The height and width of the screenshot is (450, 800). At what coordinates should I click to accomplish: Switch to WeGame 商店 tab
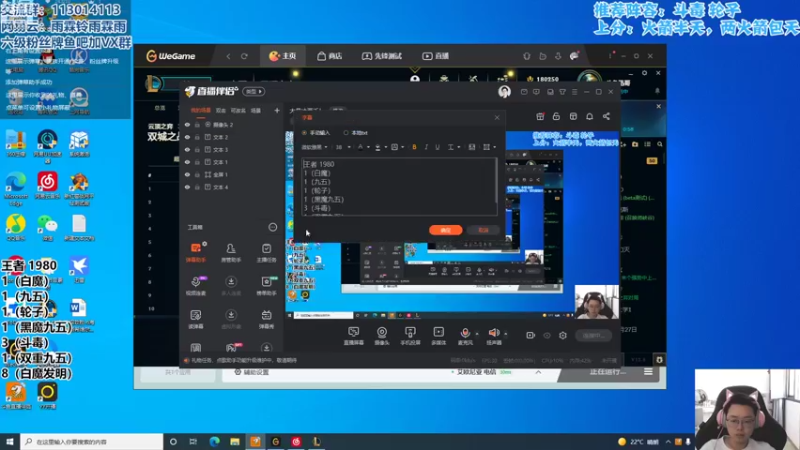point(330,56)
